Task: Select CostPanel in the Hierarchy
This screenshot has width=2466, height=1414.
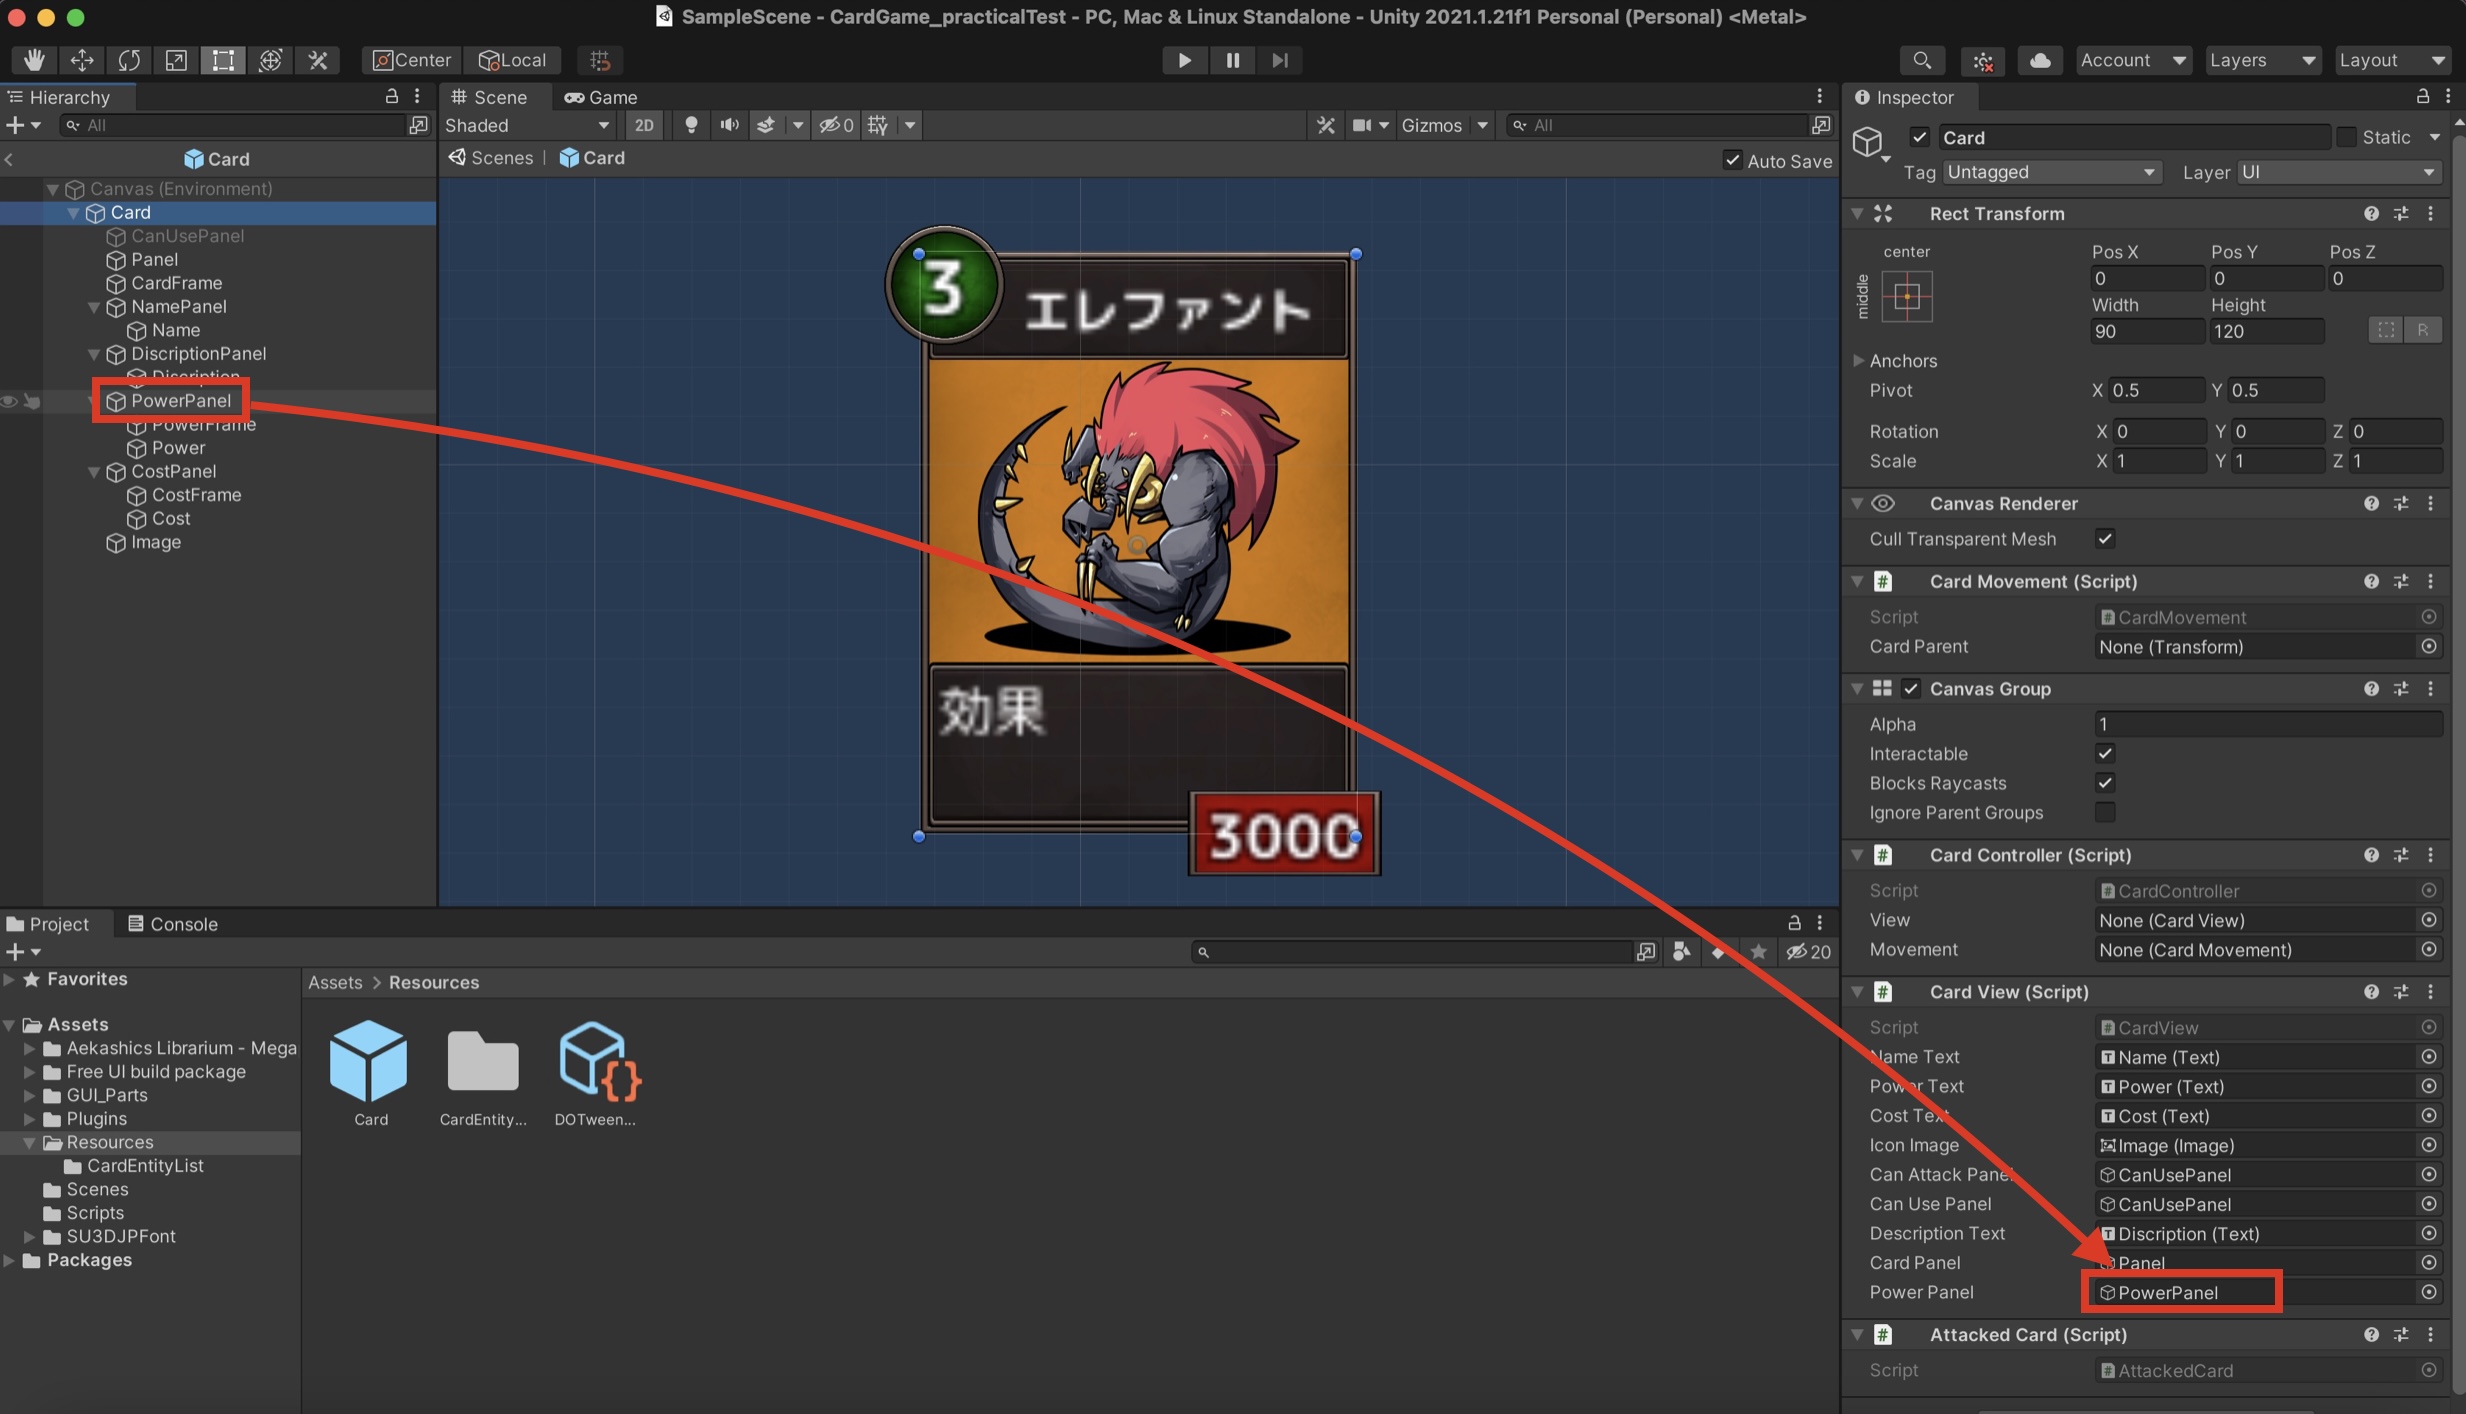Action: pyautogui.click(x=173, y=471)
